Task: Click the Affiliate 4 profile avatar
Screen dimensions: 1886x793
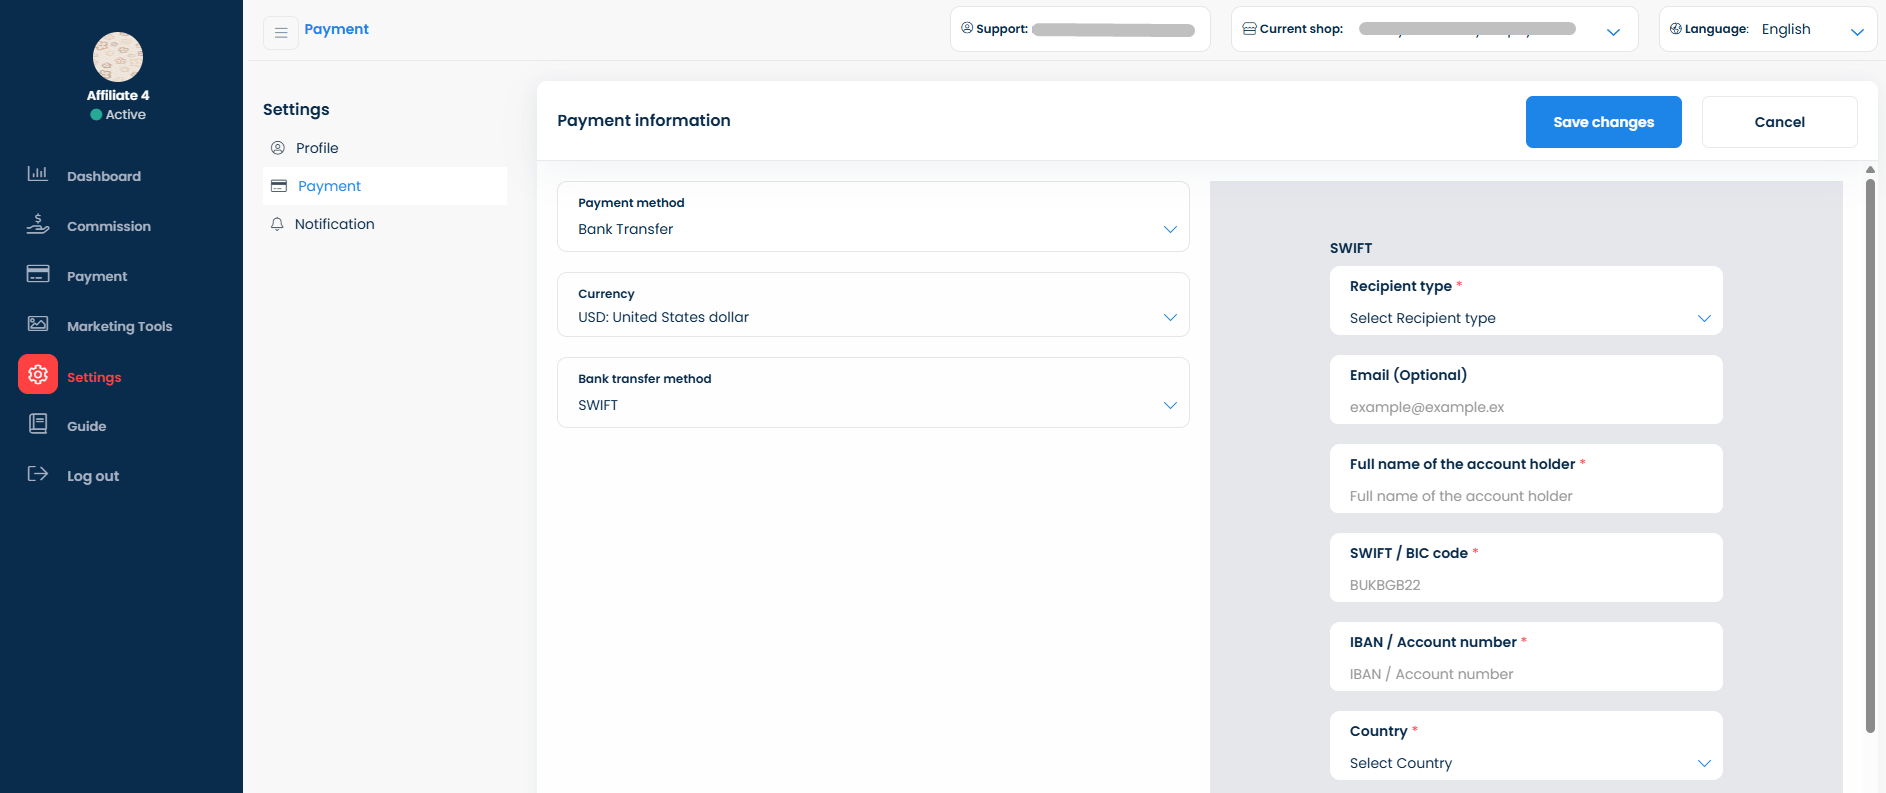Action: pyautogui.click(x=118, y=57)
